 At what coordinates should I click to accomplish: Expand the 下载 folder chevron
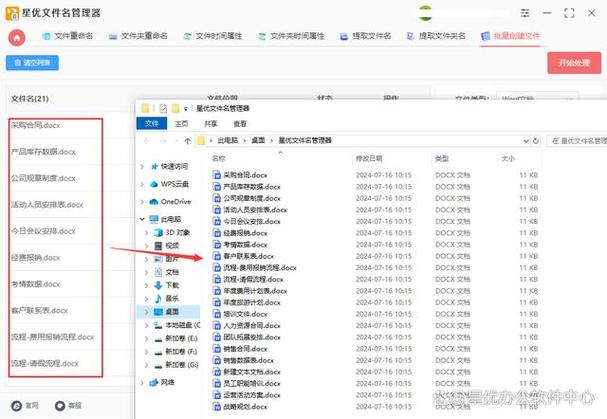(147, 286)
